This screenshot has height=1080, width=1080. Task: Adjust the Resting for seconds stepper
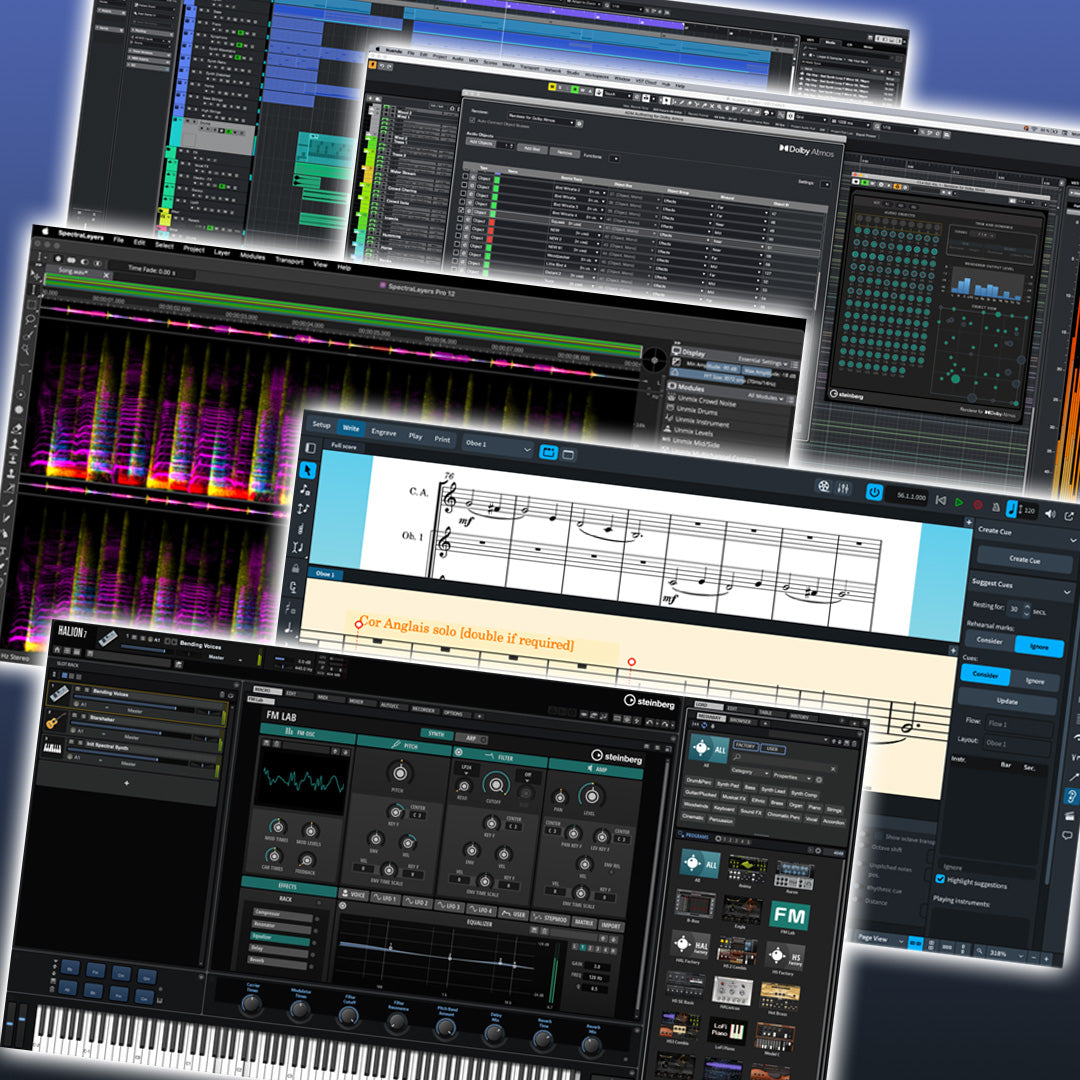[1026, 610]
